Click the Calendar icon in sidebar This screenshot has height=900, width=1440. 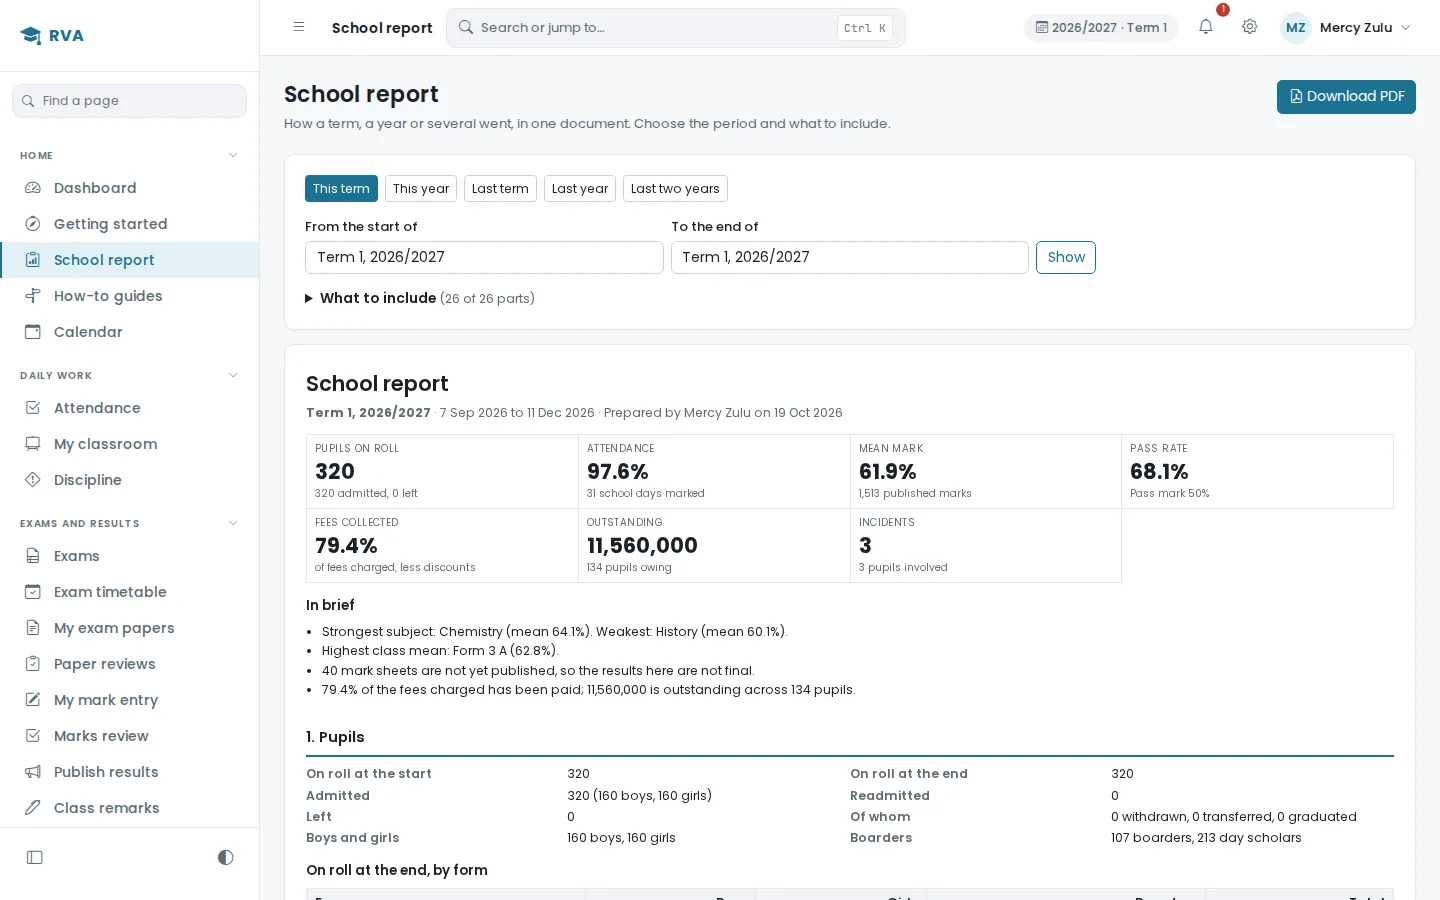click(33, 332)
